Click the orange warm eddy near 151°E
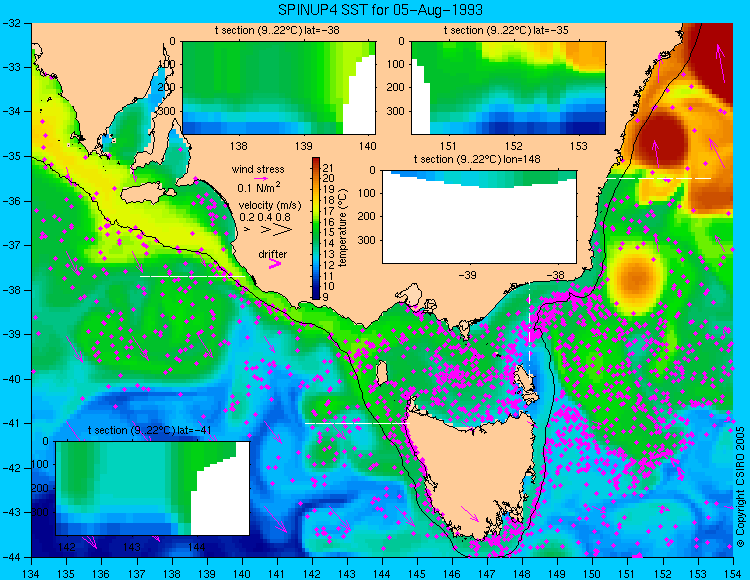This screenshot has width=750, height=580. point(636,277)
